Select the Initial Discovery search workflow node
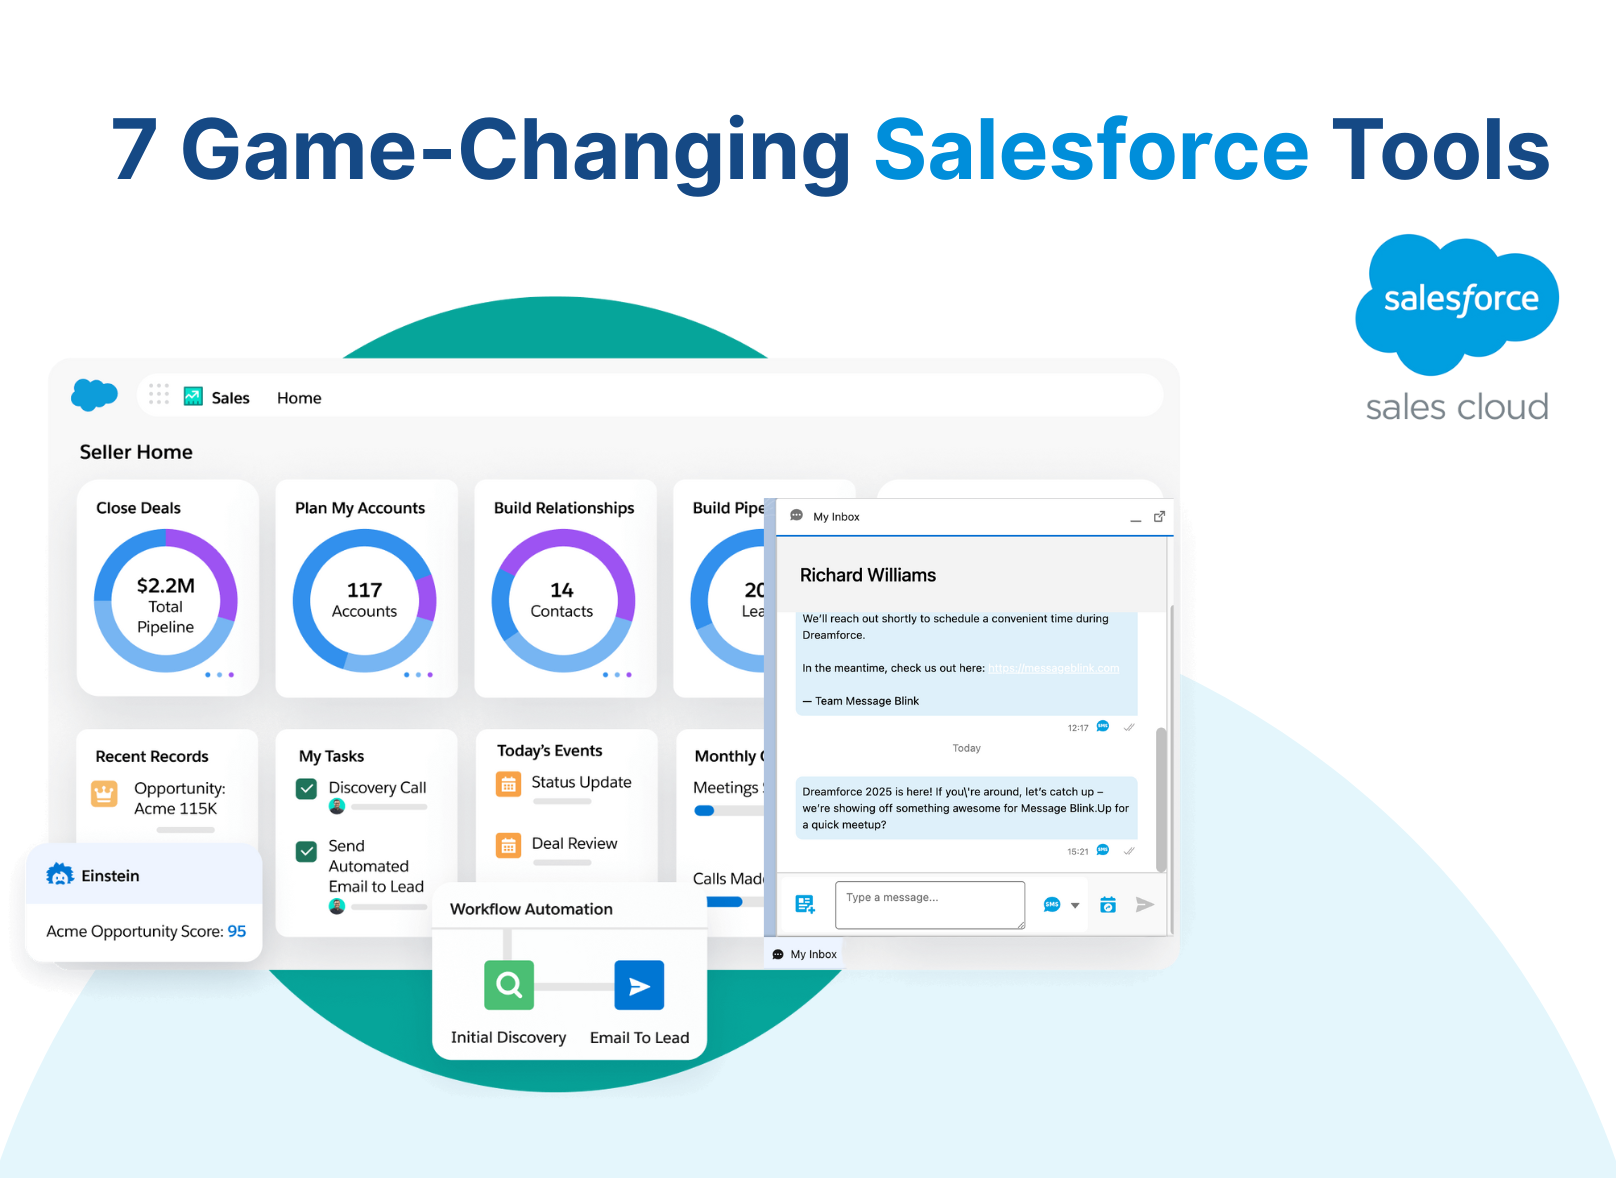 509,985
